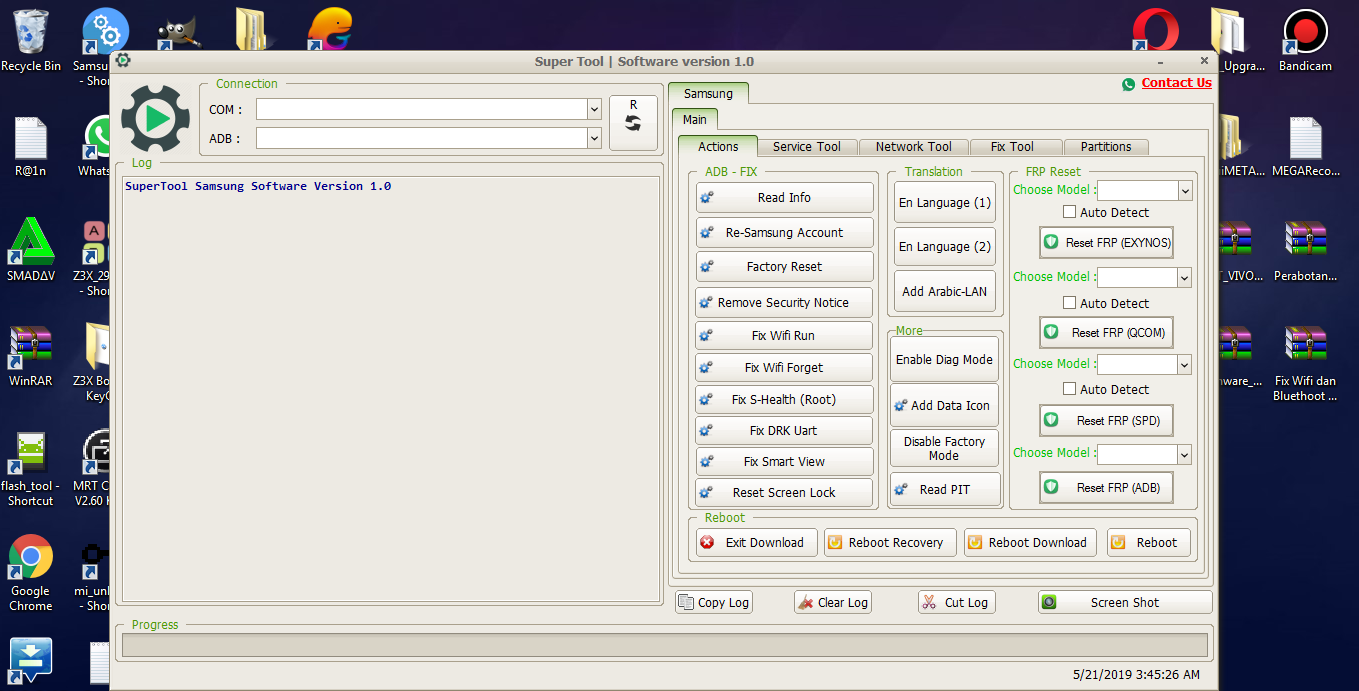Click Copy Log button

pos(713,602)
